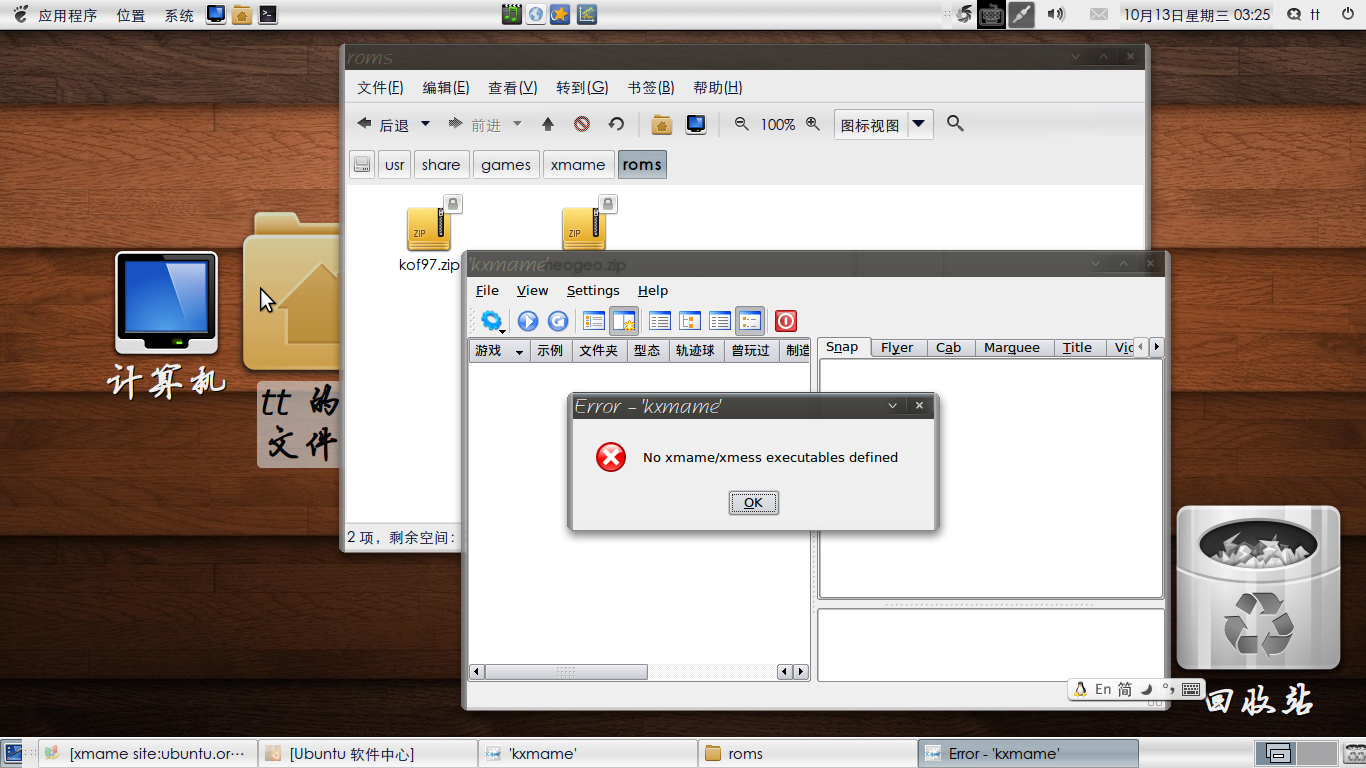Open the View menu in kxmame

[532, 290]
